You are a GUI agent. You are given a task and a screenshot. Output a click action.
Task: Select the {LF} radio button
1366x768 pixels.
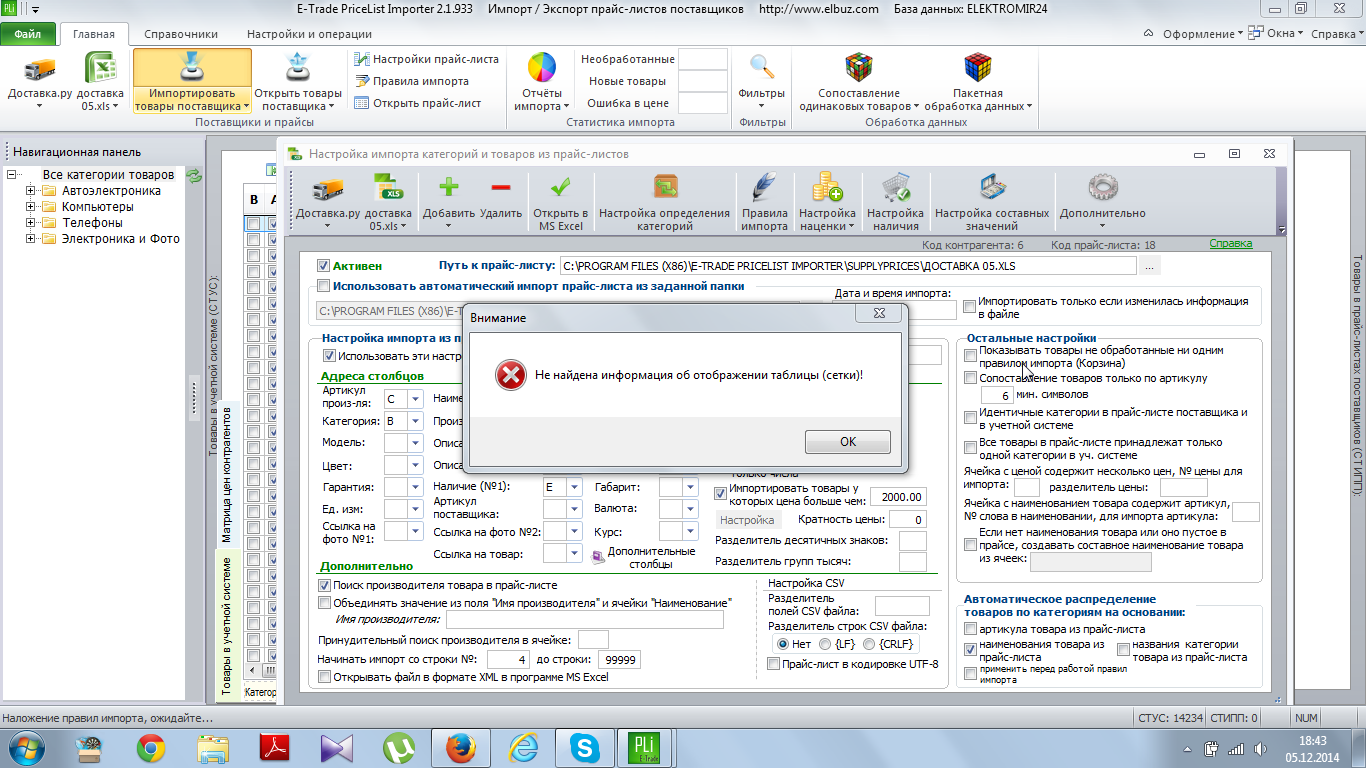[x=825, y=644]
